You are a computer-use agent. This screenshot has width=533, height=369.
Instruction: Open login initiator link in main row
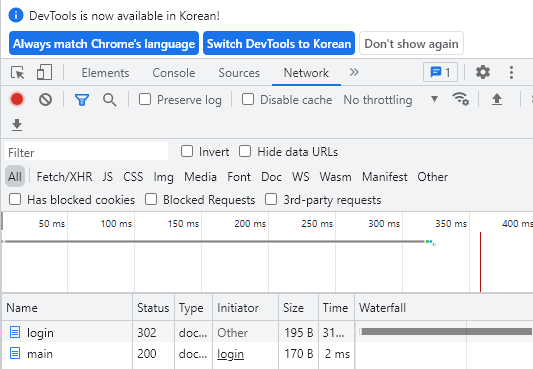pyautogui.click(x=230, y=354)
